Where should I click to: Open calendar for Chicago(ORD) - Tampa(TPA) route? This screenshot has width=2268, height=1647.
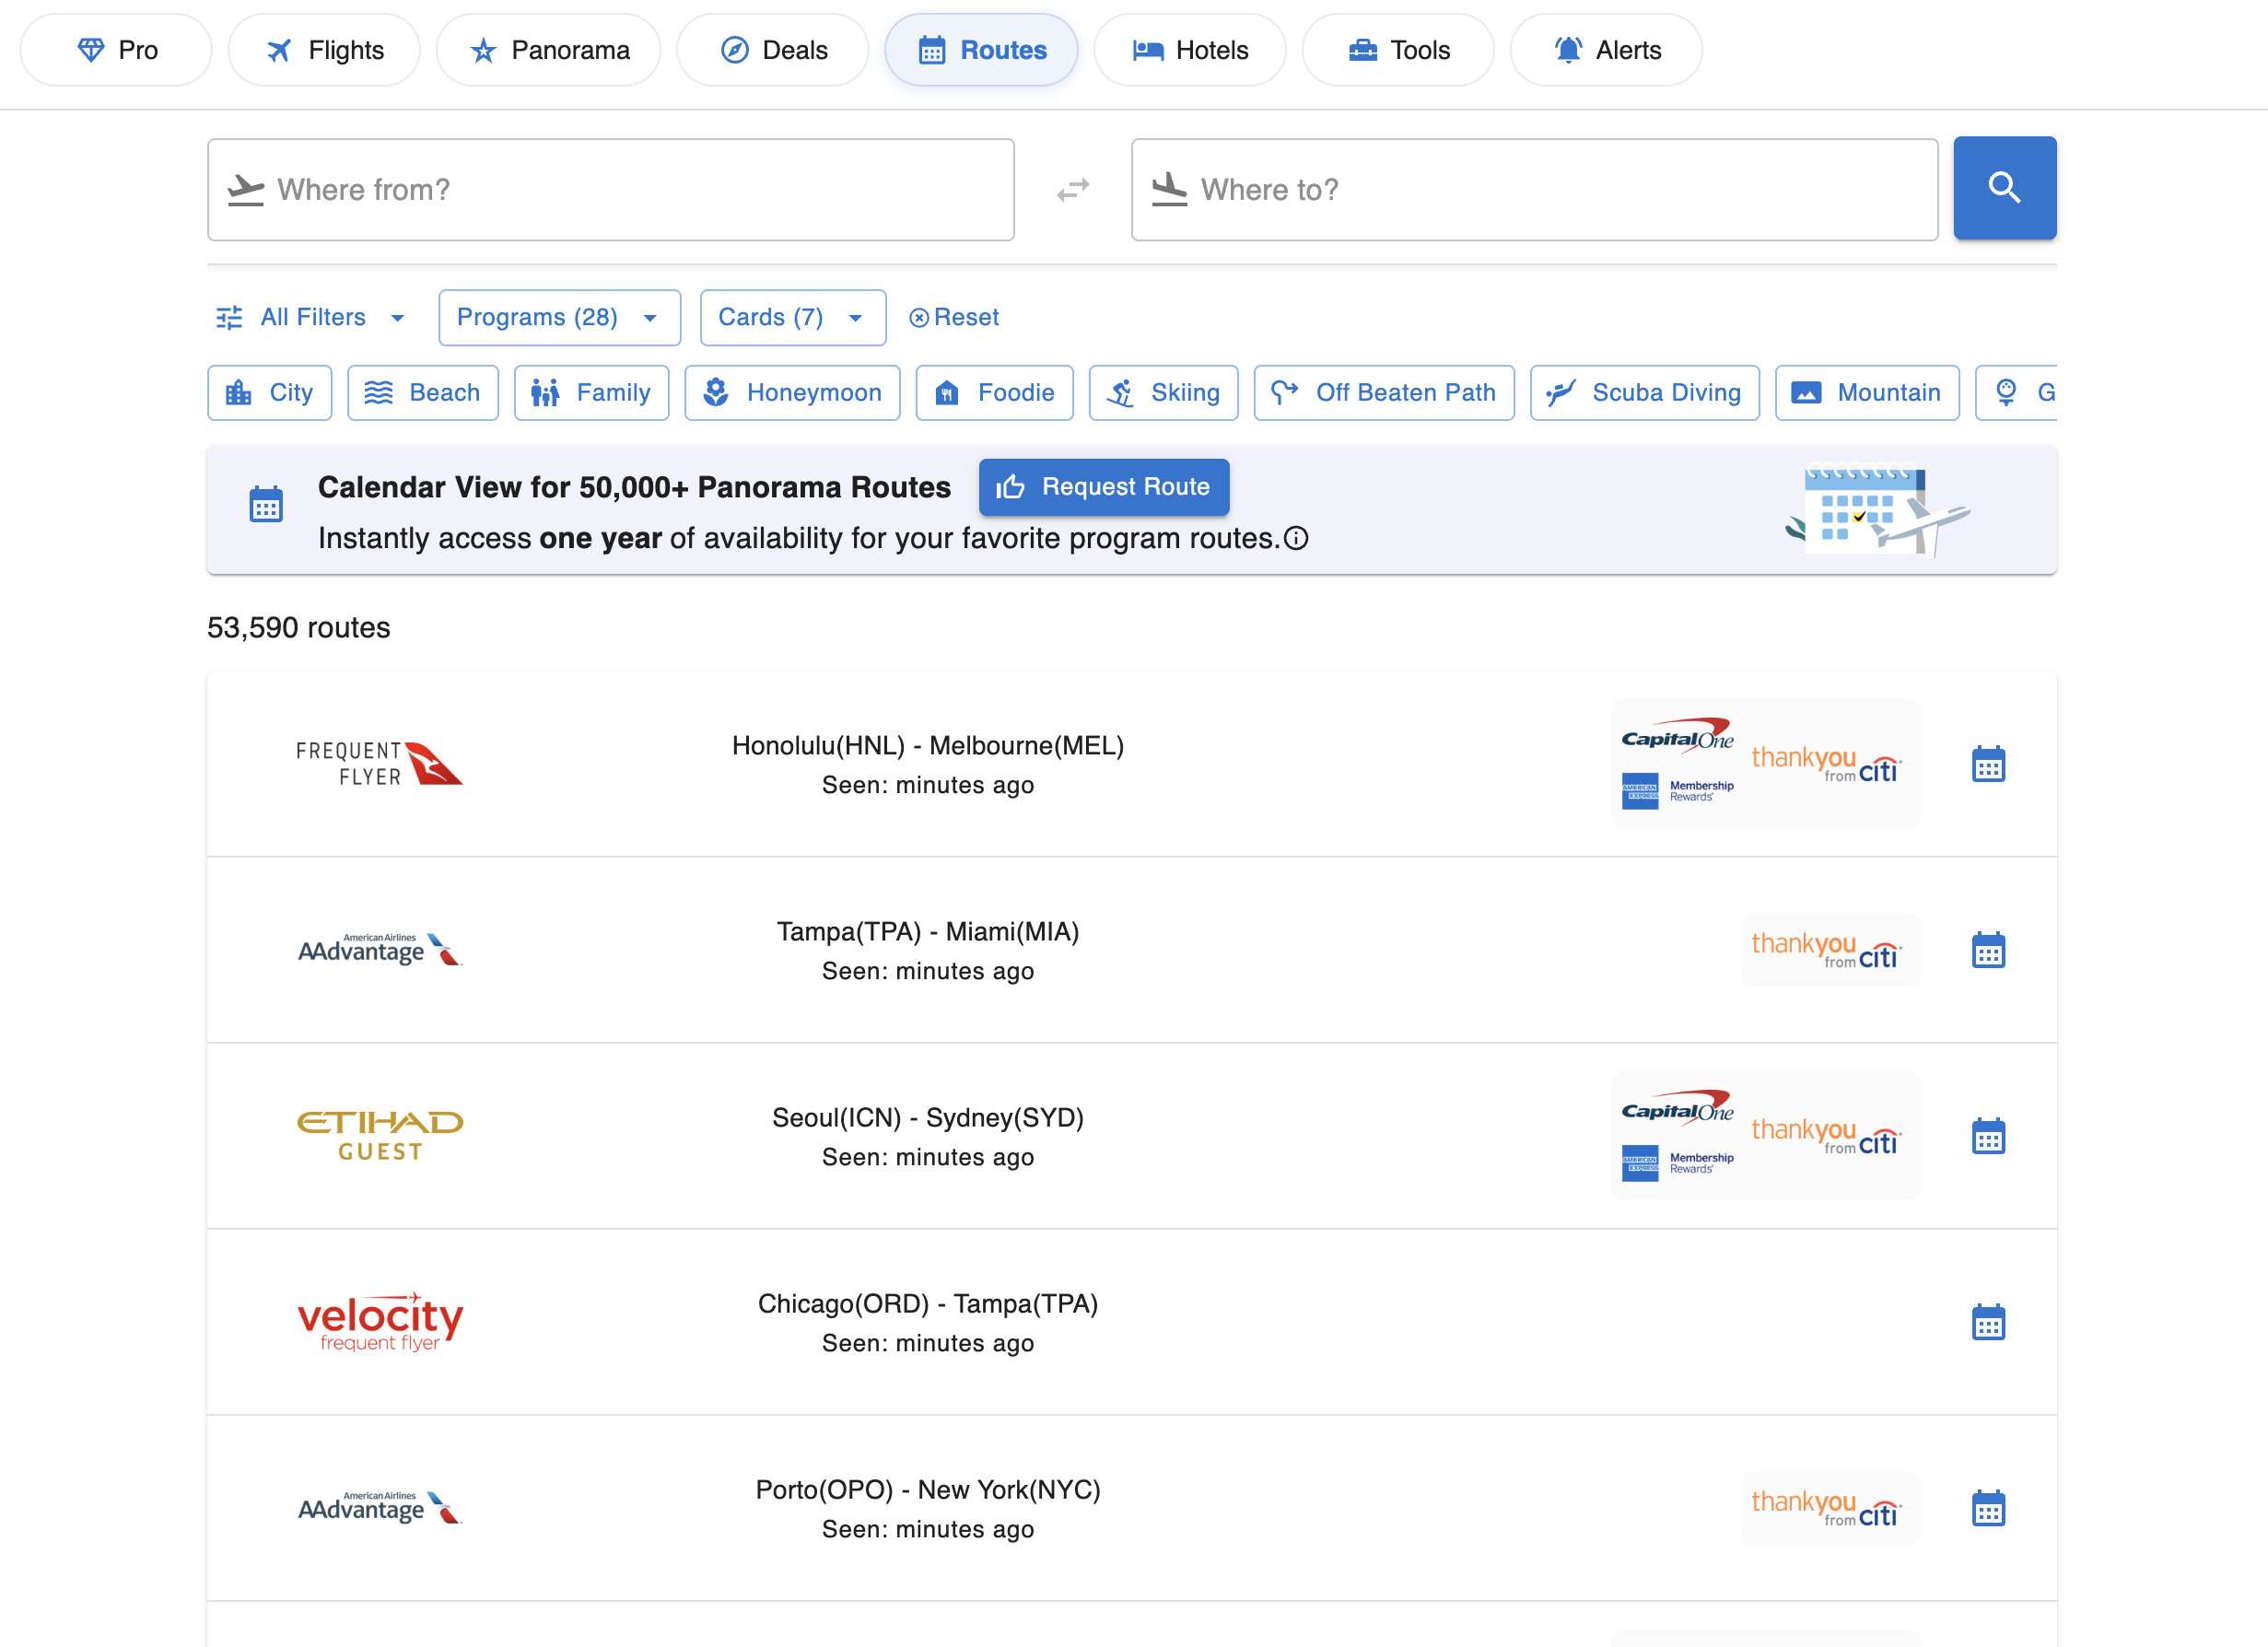1988,1322
